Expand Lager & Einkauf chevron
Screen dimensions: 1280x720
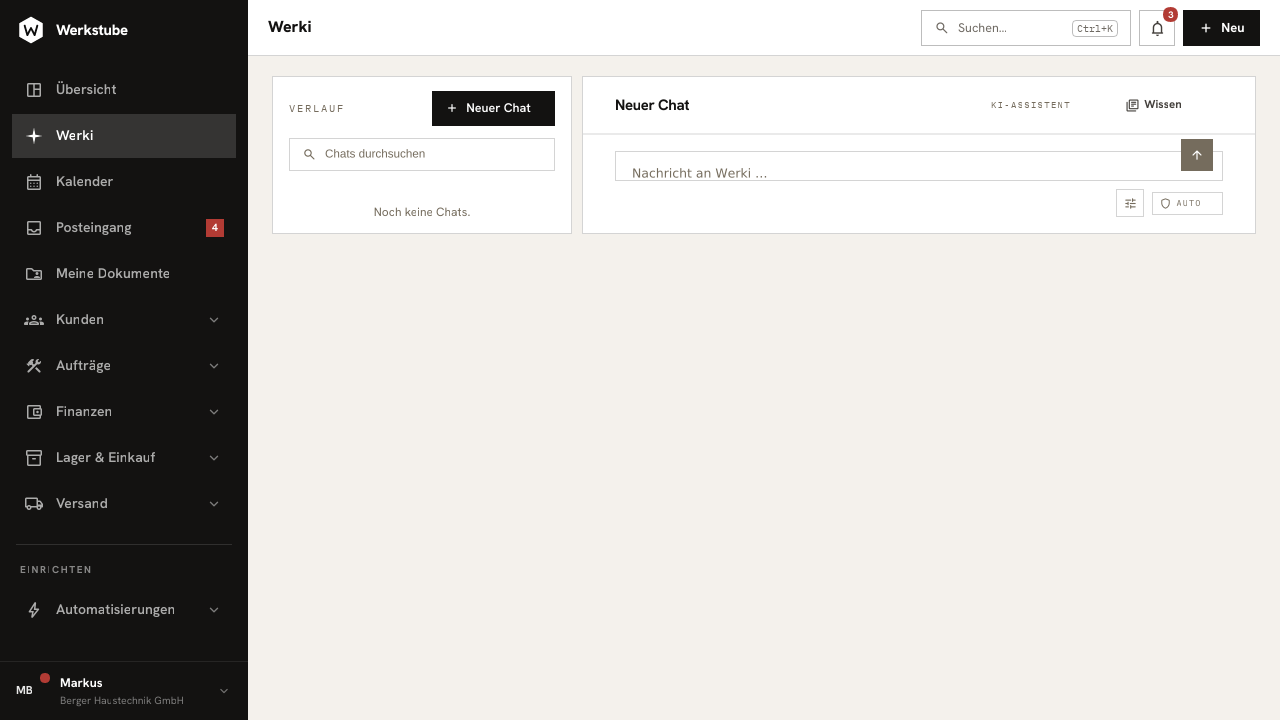[x=214, y=458]
